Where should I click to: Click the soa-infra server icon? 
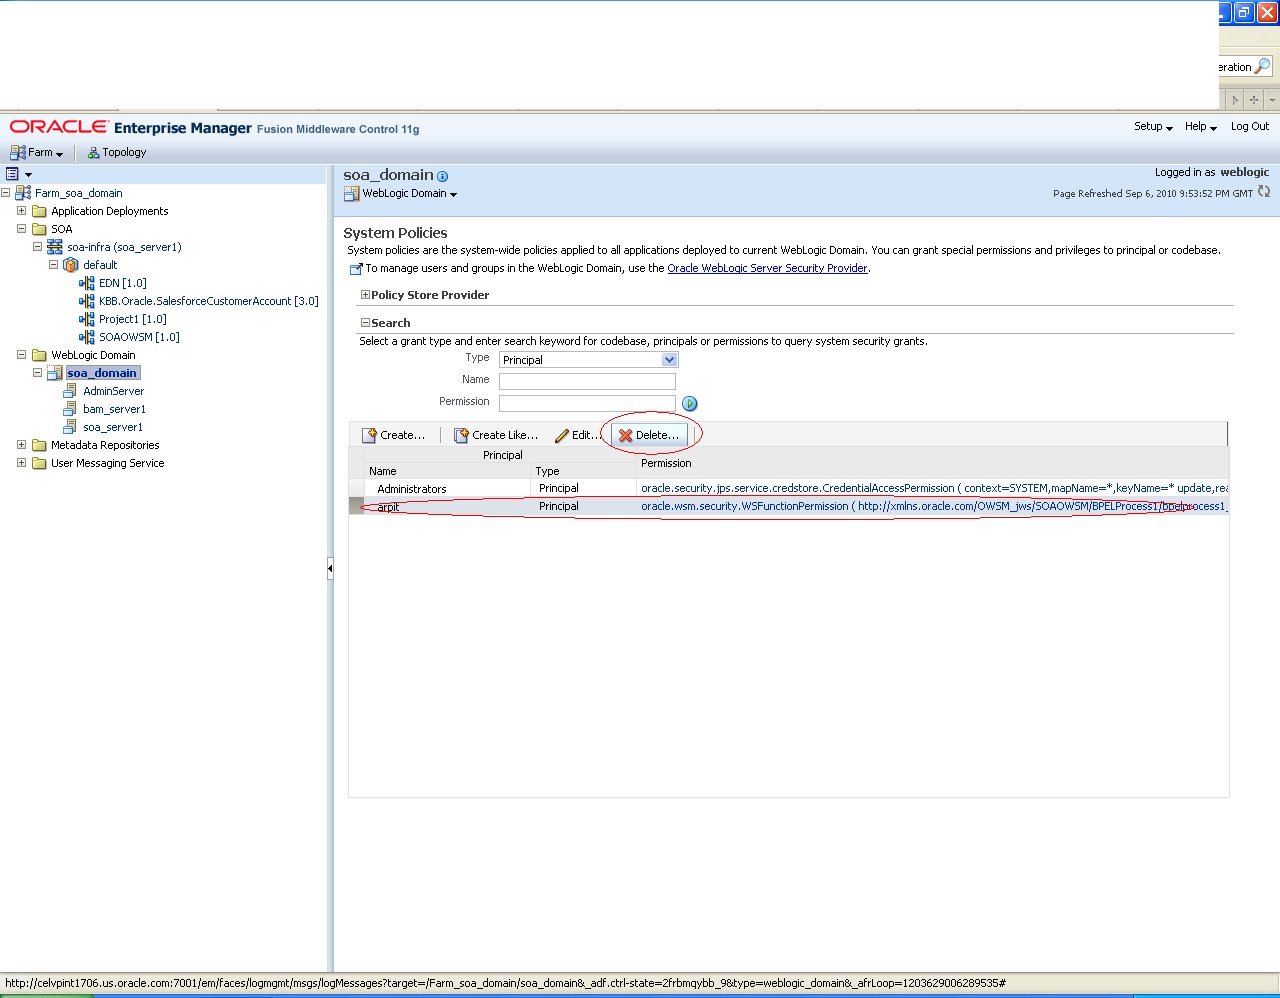click(x=55, y=247)
